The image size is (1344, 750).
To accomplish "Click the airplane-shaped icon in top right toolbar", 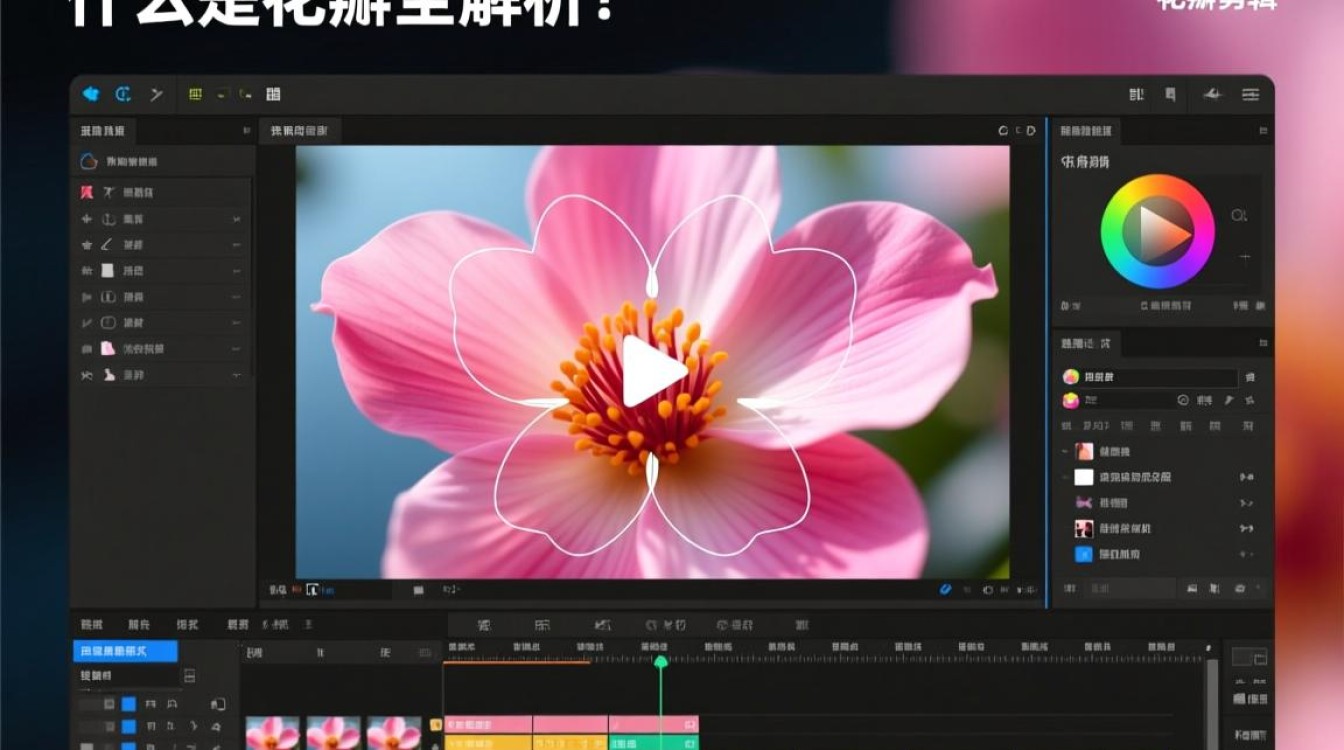I will click(1212, 94).
